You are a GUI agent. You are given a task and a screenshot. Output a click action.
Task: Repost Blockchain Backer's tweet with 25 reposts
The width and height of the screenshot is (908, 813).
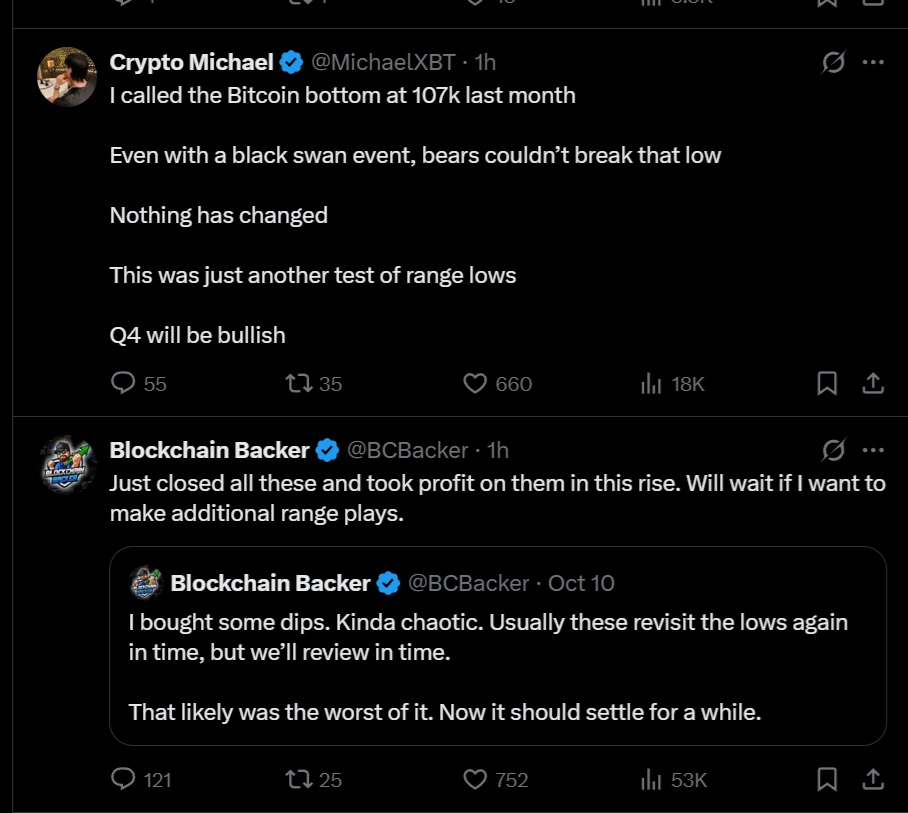pos(298,779)
